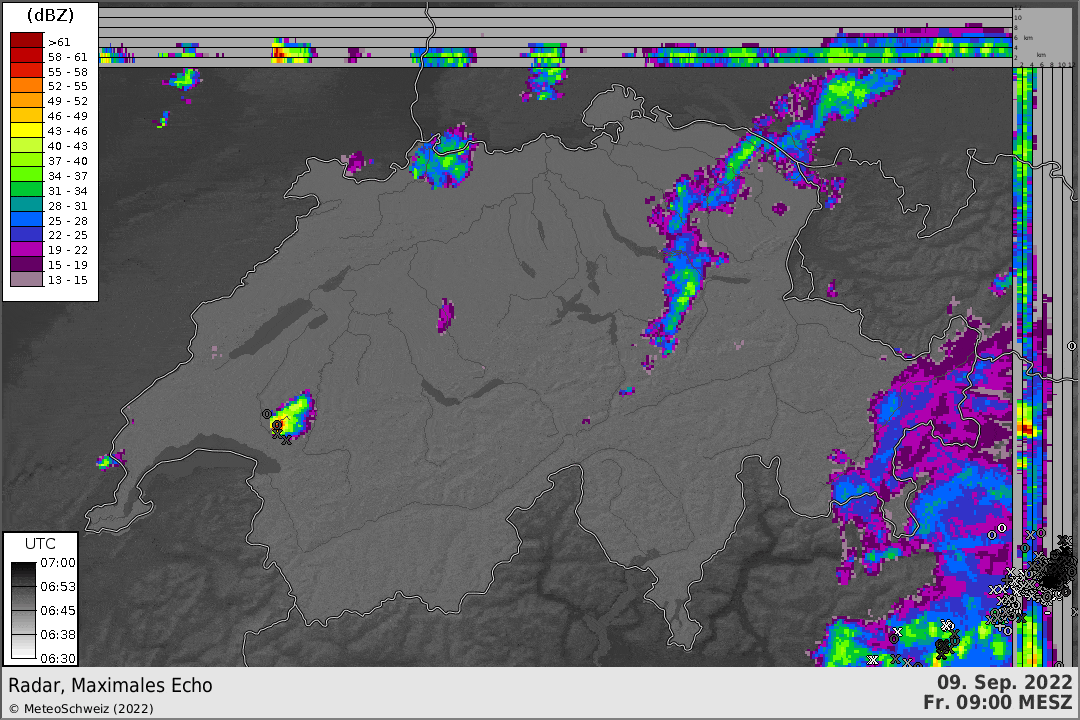The height and width of the screenshot is (720, 1080).
Task: Select the 19 - 22 magenta swatch
Action: (x=26, y=250)
